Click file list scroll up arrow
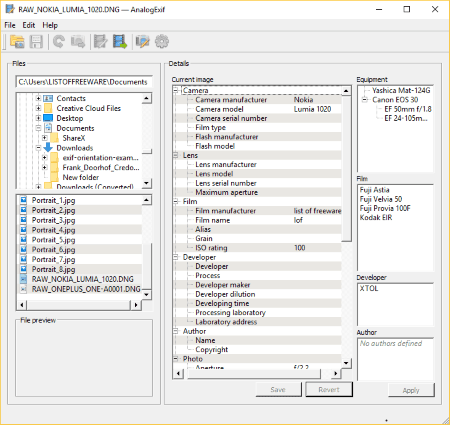 point(146,200)
